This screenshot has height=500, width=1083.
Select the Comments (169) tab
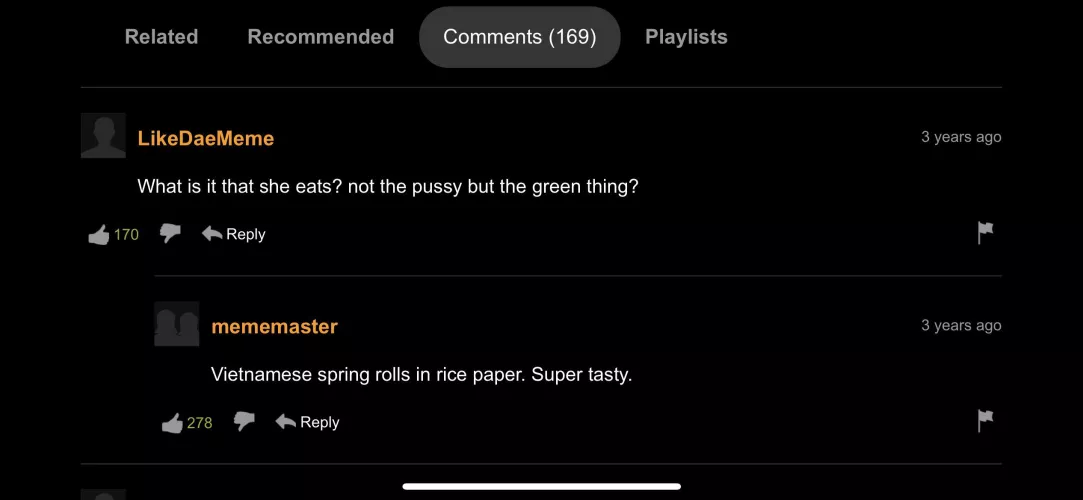[x=519, y=37]
